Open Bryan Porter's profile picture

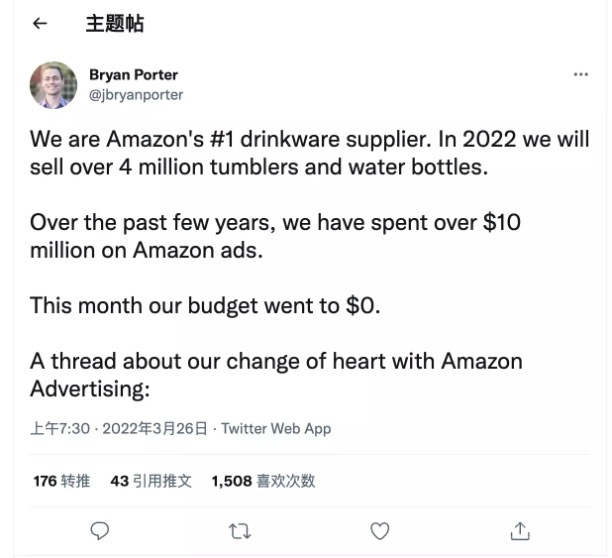[53, 85]
